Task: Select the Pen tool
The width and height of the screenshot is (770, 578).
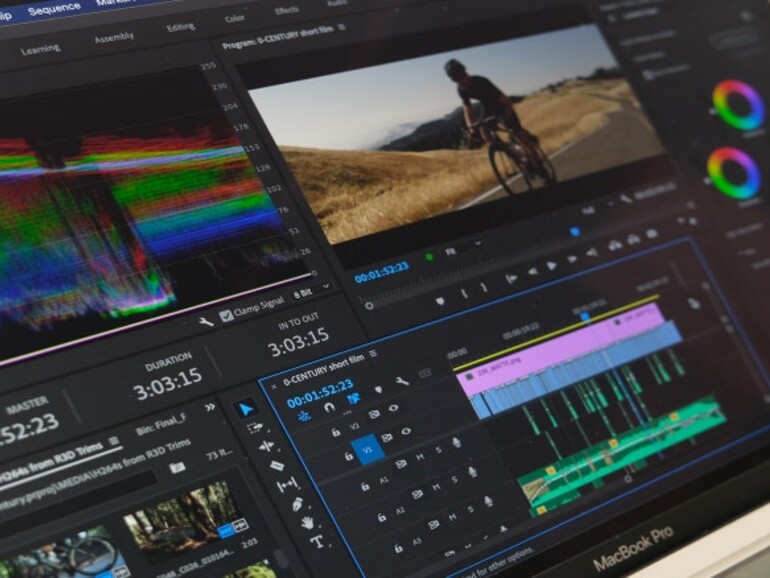Action: [x=297, y=503]
